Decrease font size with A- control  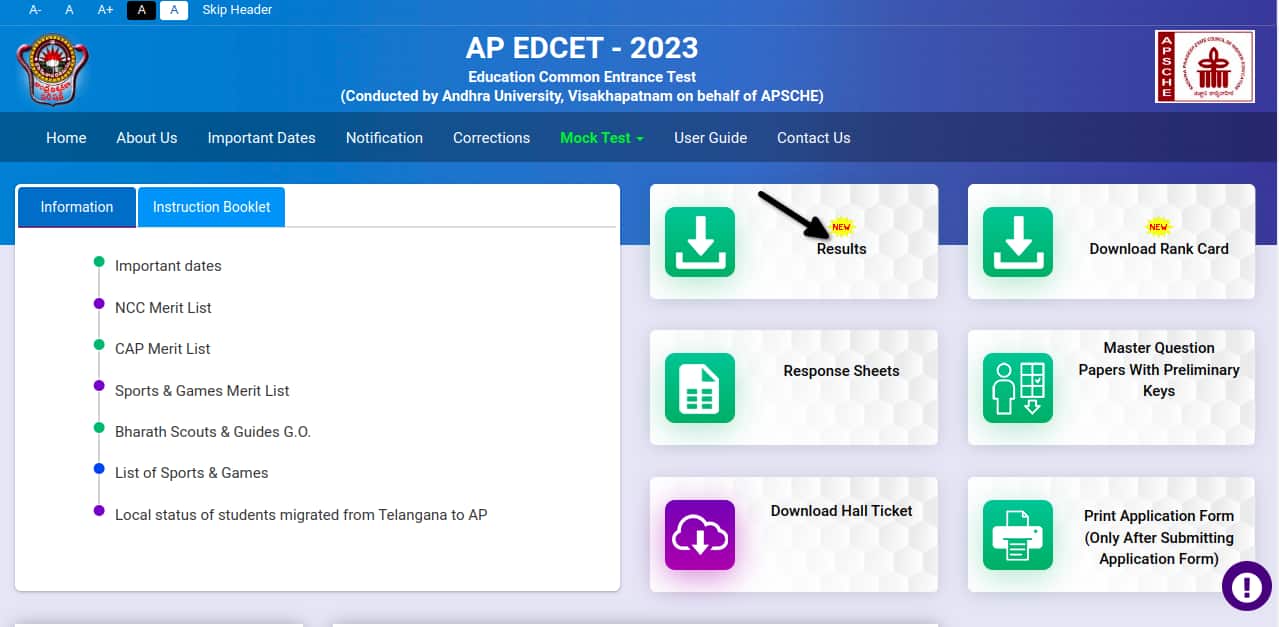[x=36, y=10]
